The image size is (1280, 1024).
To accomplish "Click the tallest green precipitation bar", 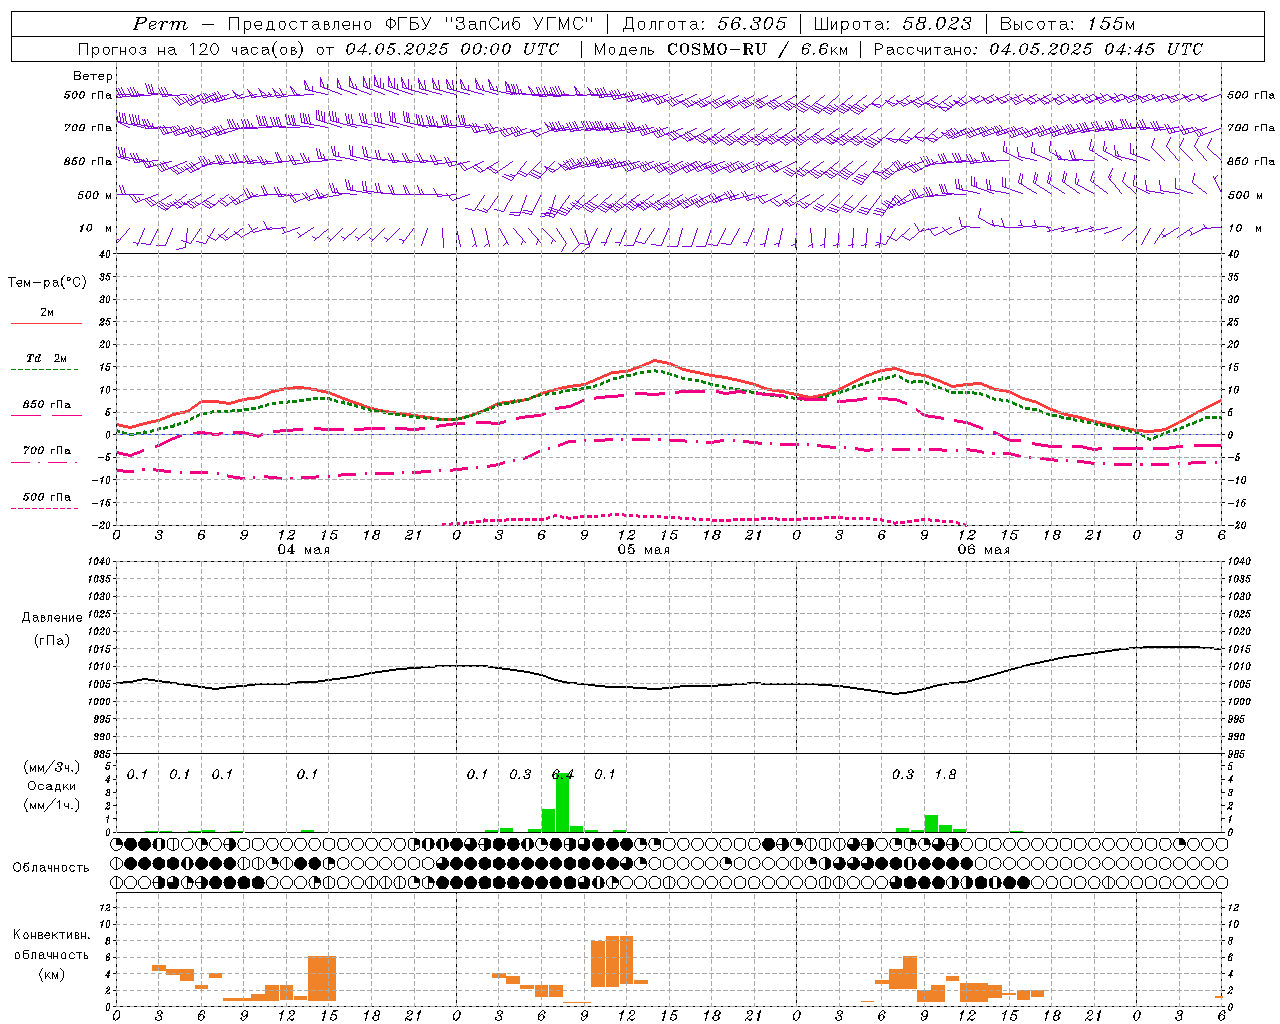I will (x=562, y=803).
